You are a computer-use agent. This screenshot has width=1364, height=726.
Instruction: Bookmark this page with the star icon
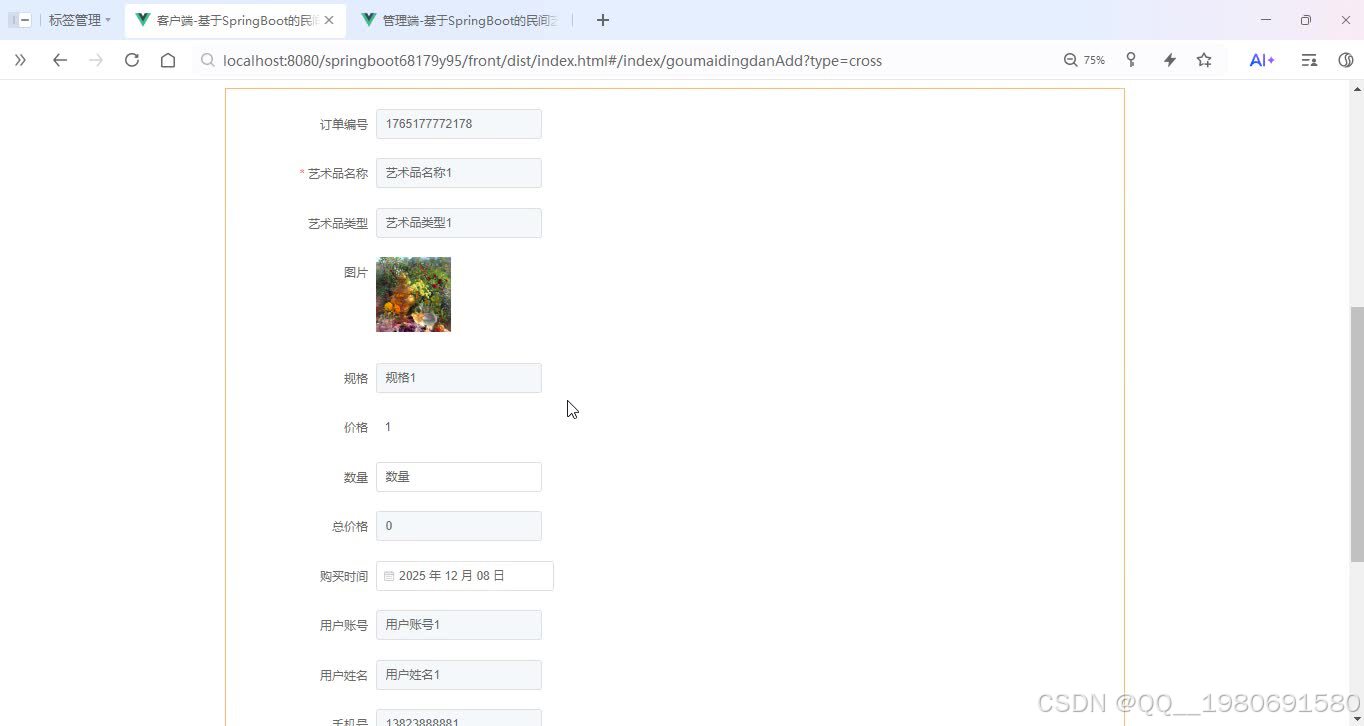1204,60
